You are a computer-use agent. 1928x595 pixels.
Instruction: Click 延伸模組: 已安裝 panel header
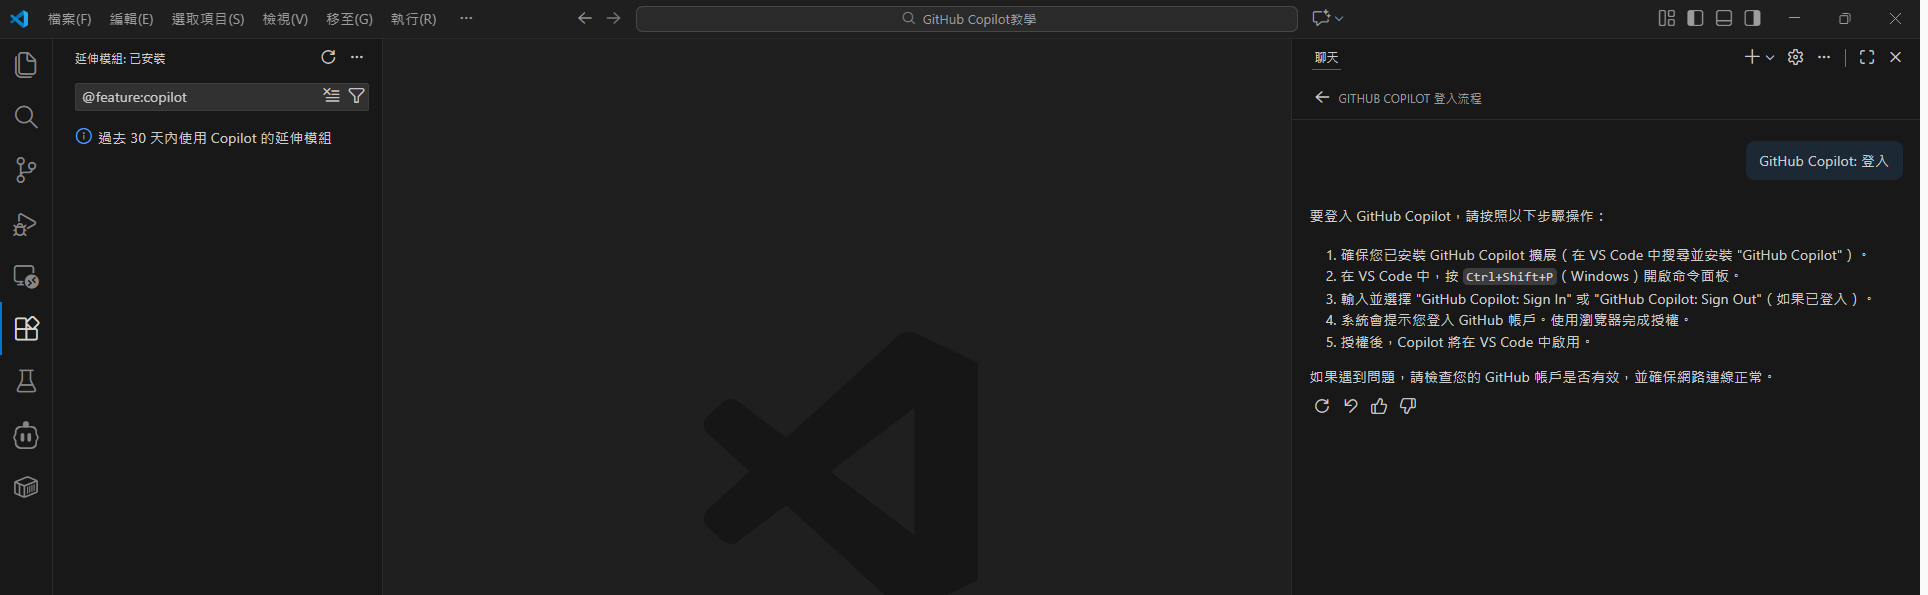pos(120,58)
